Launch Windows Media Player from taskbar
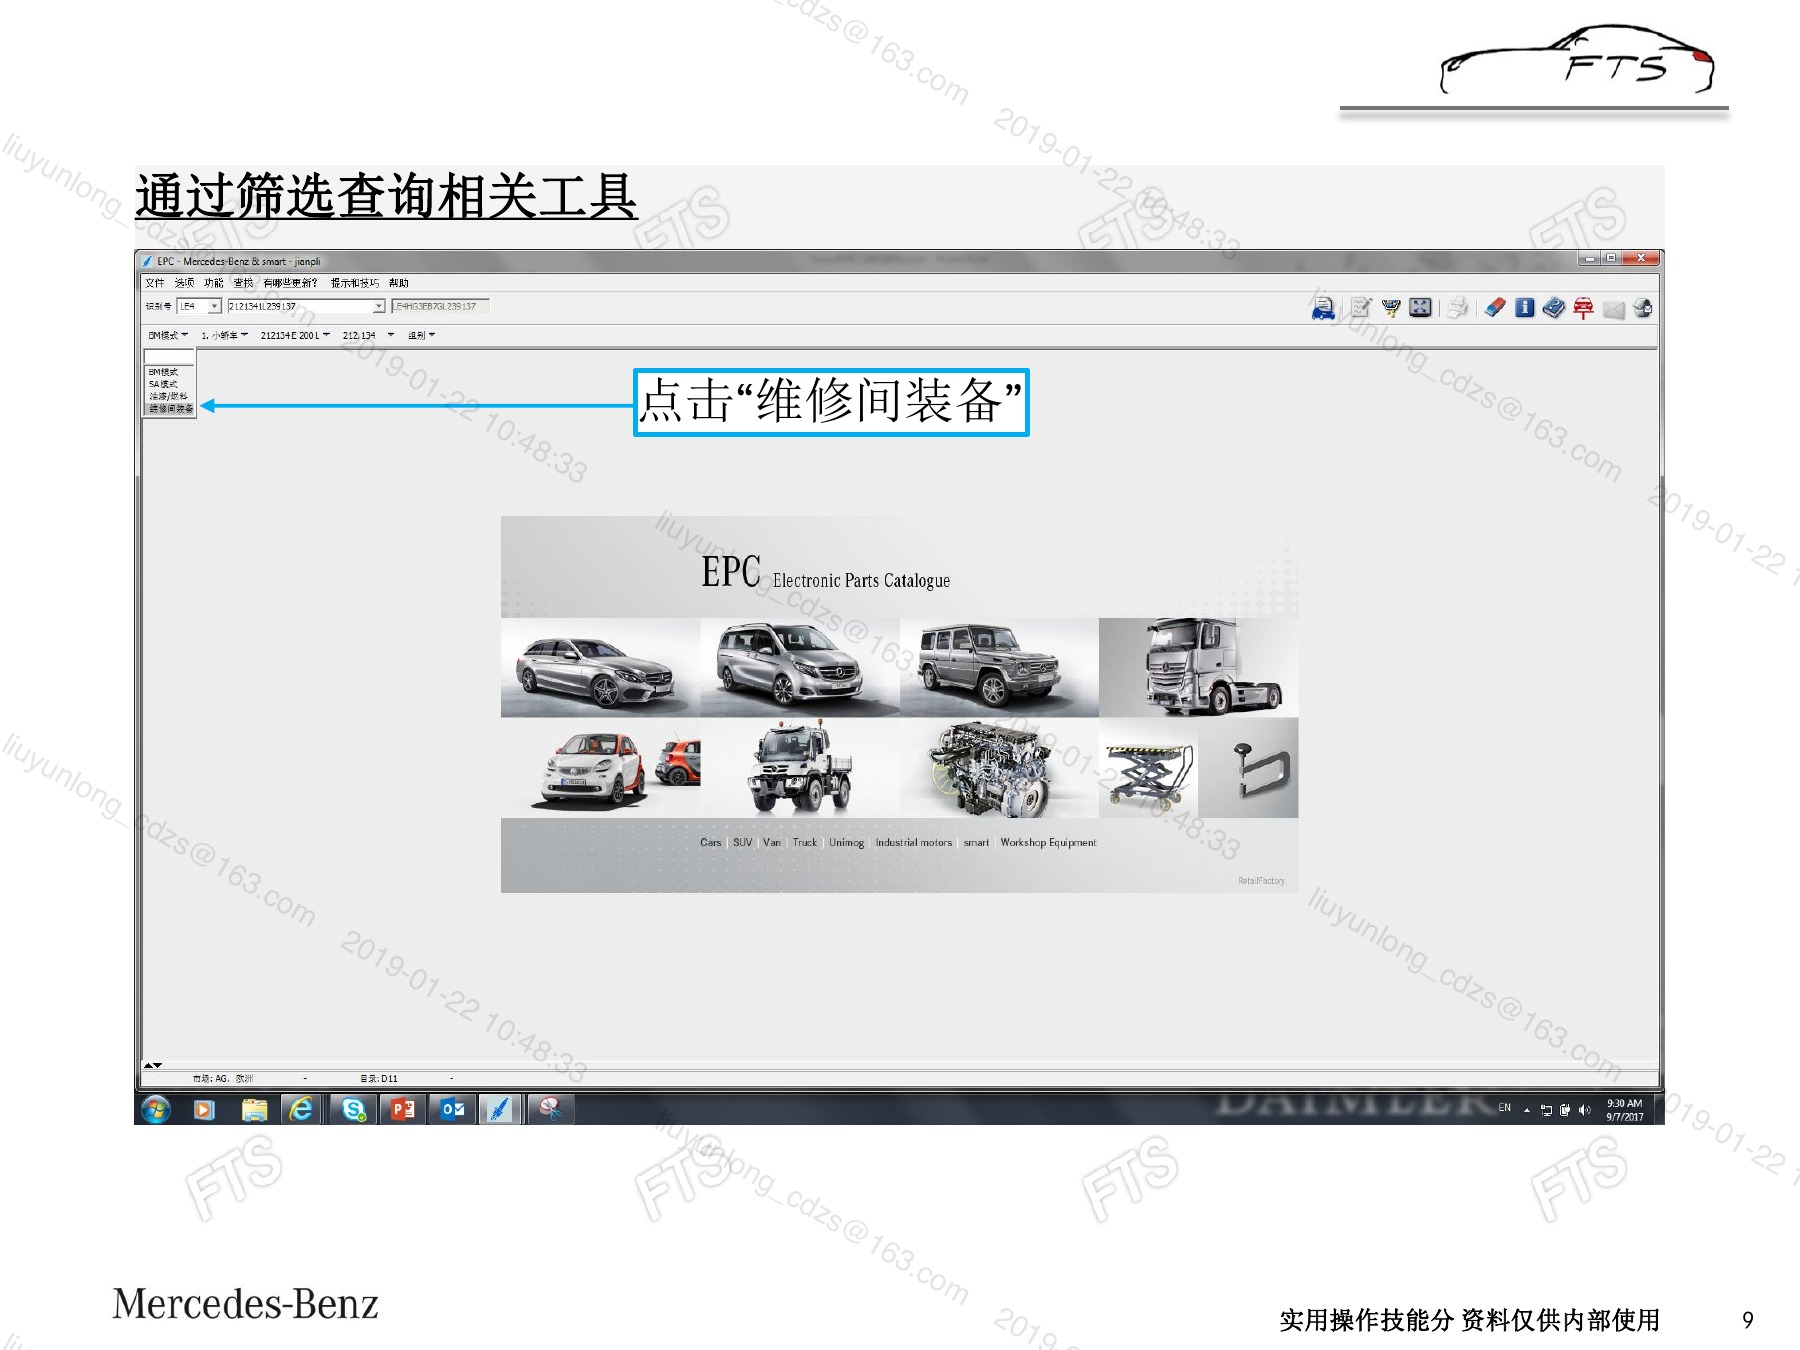1800x1350 pixels. [204, 1109]
